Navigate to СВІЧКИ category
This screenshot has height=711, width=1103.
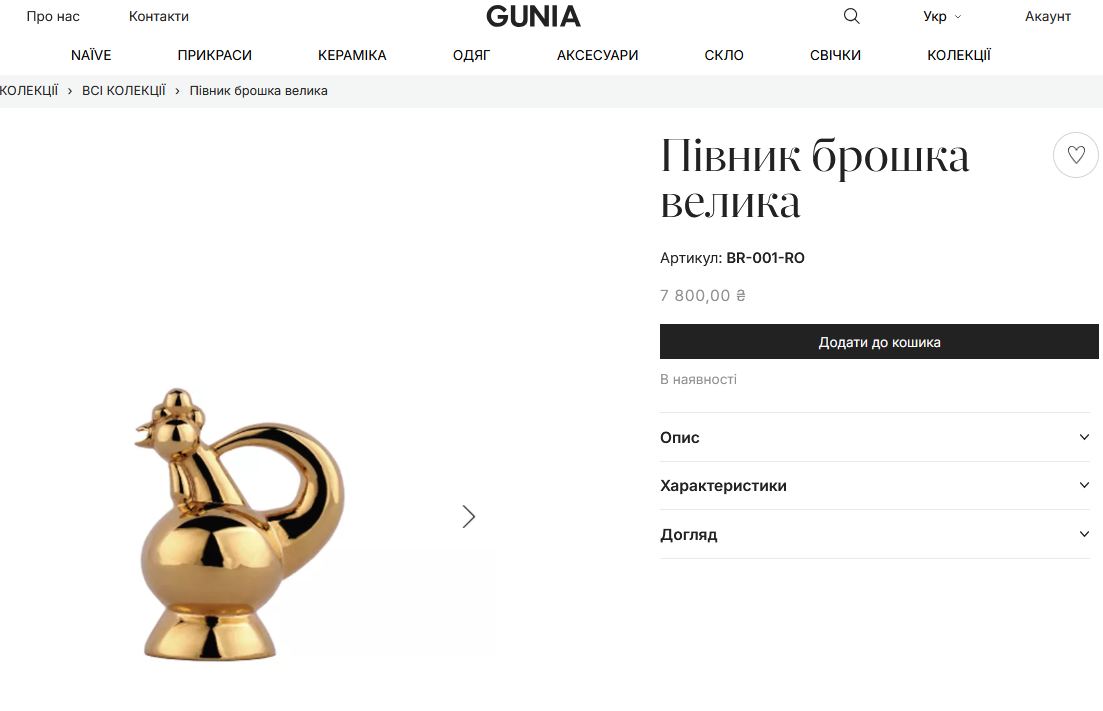click(835, 55)
